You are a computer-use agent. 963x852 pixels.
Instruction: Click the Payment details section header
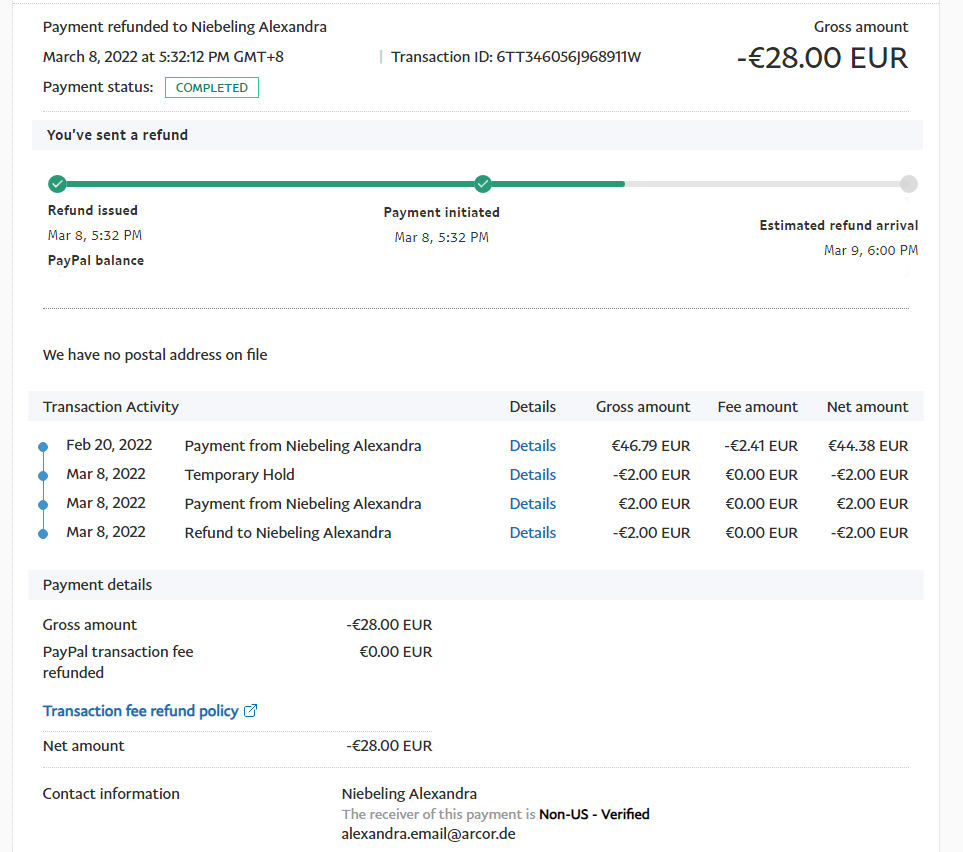coord(97,584)
